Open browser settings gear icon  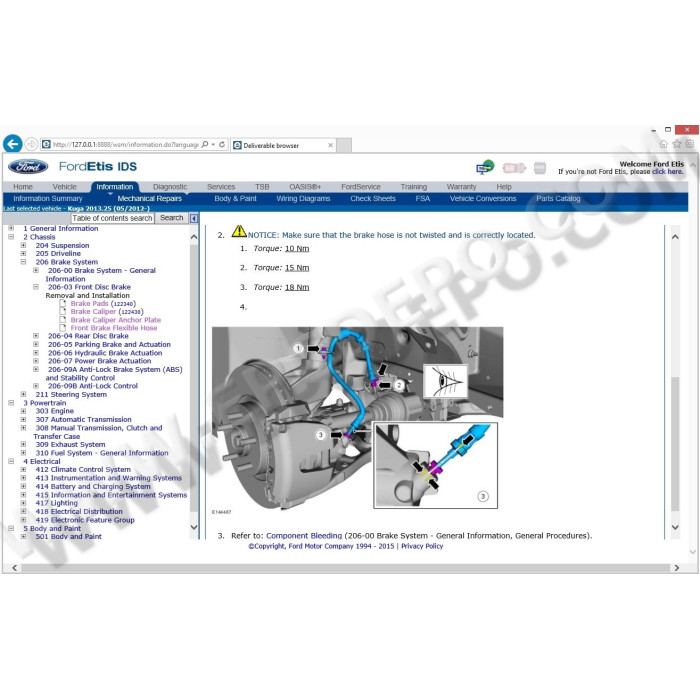(690, 144)
